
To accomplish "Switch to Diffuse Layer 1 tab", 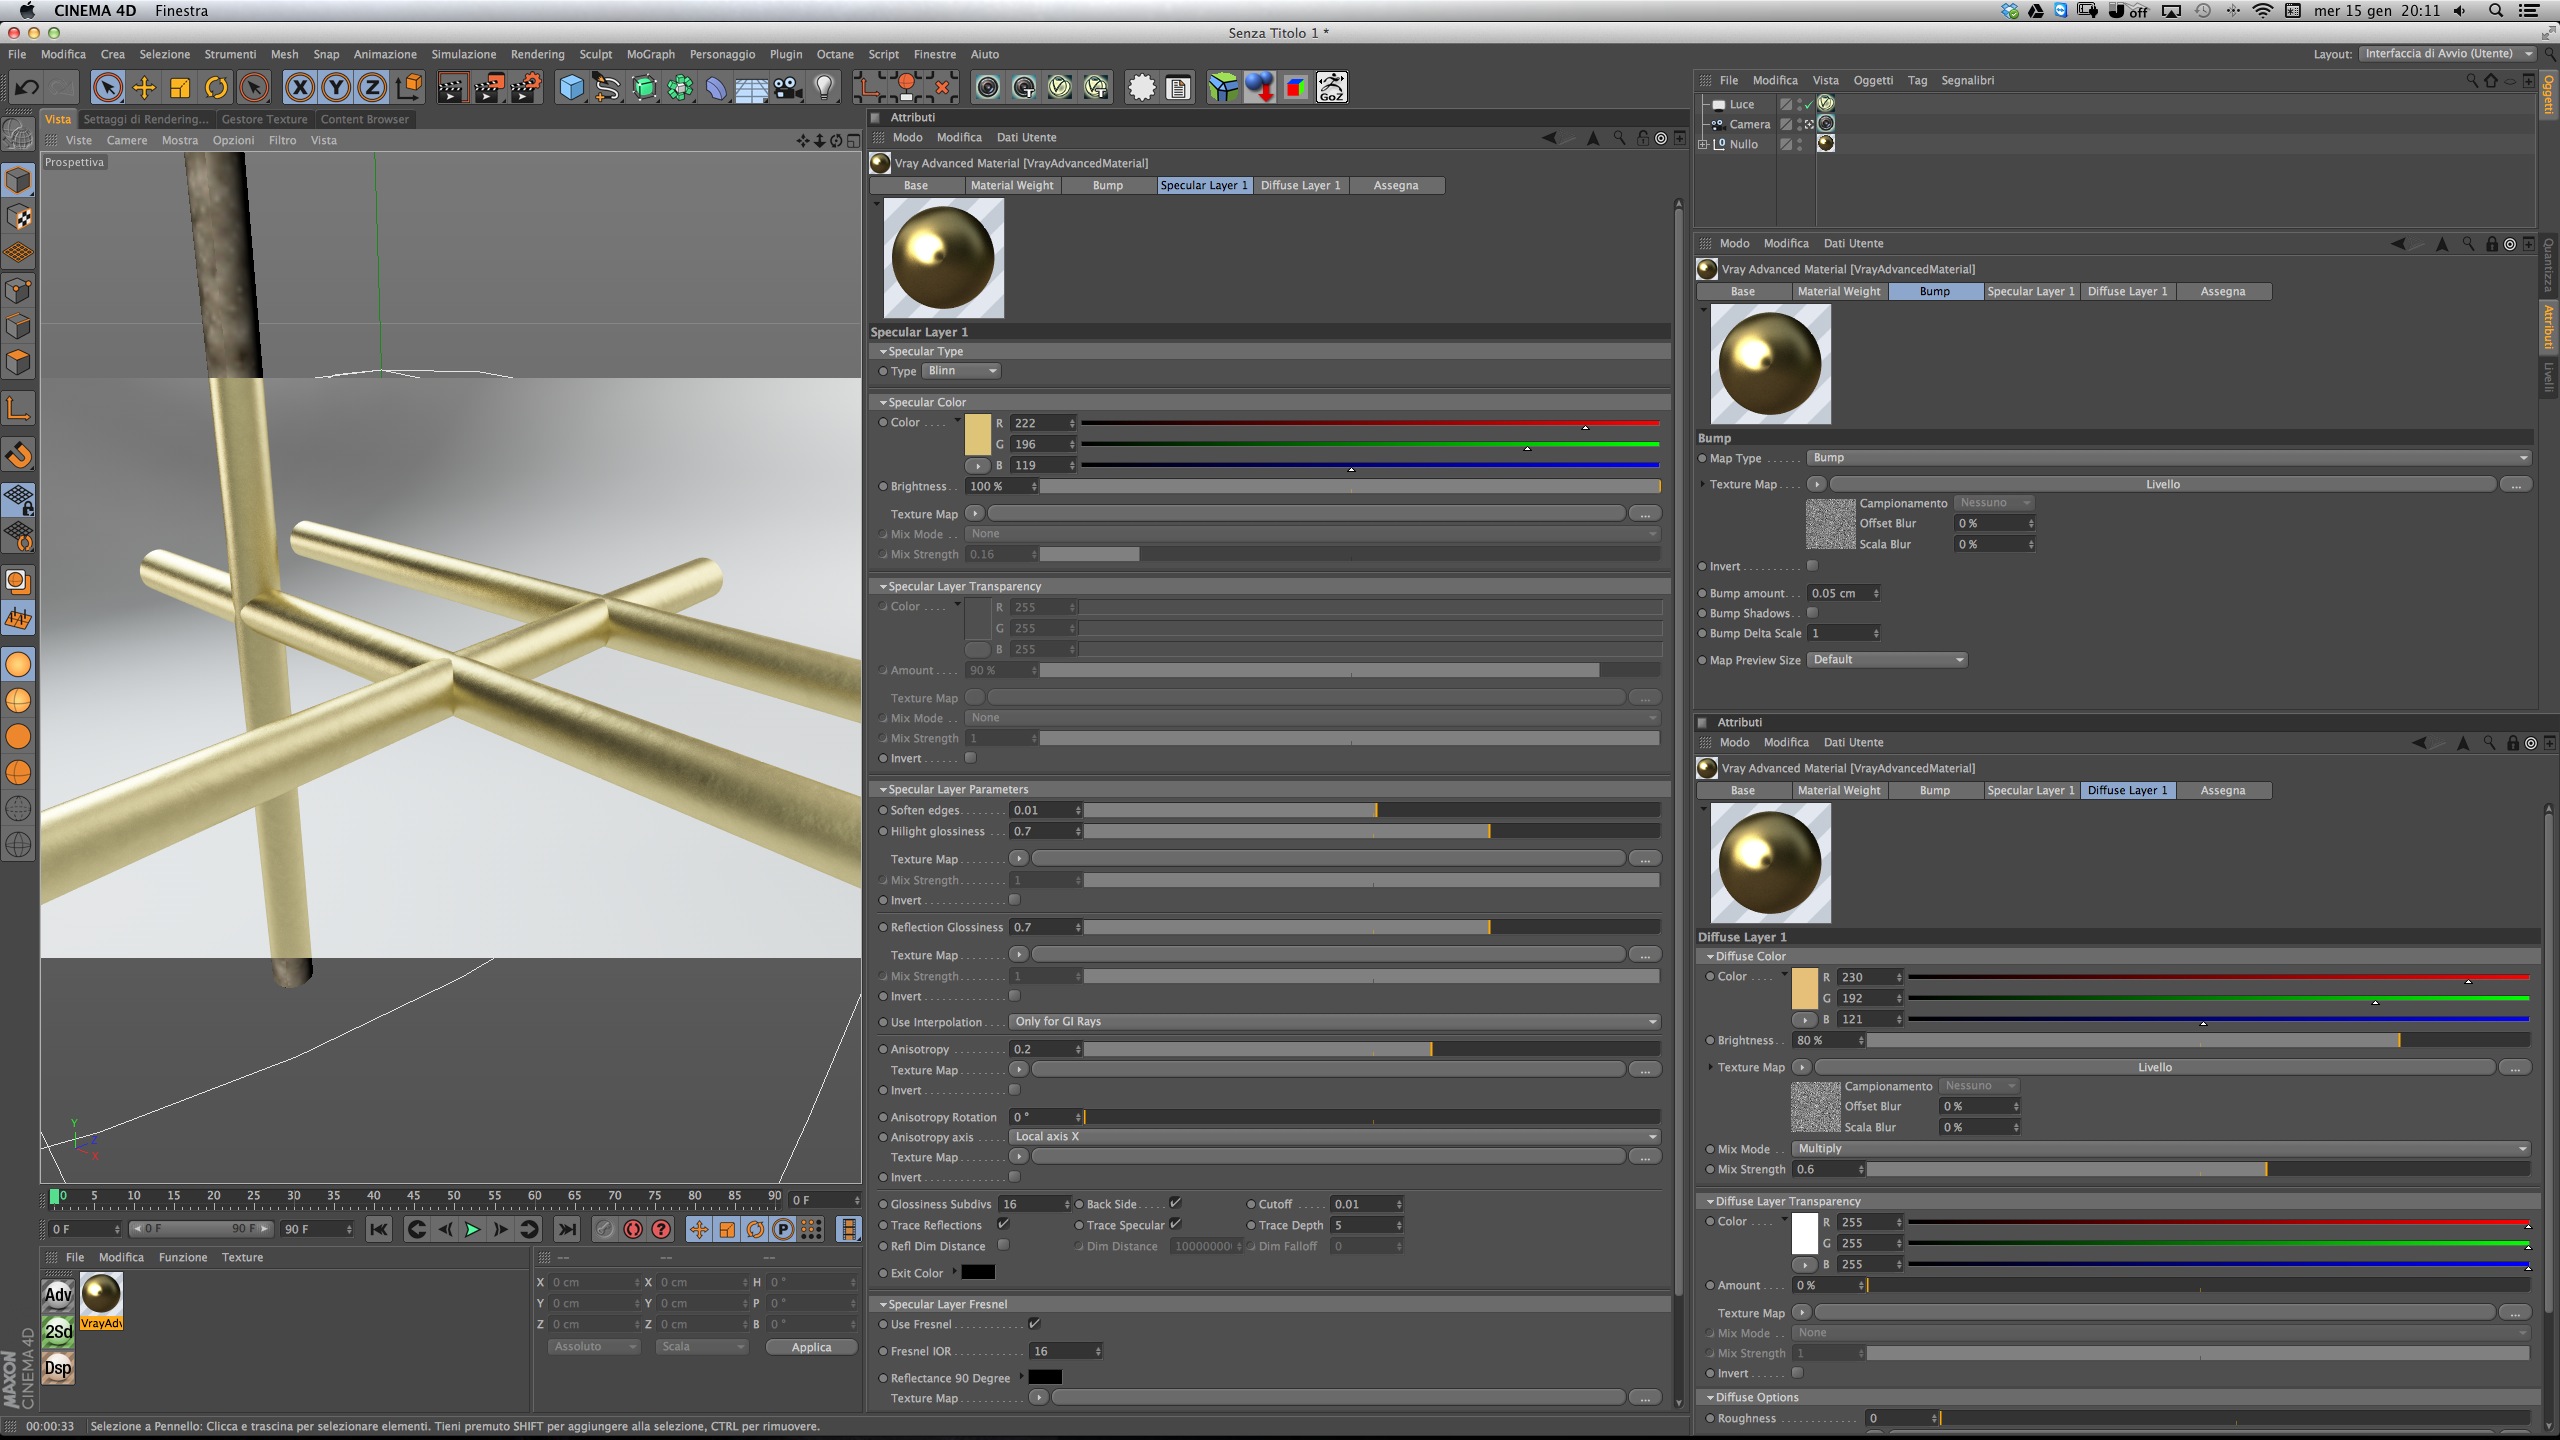I will click(x=1300, y=185).
